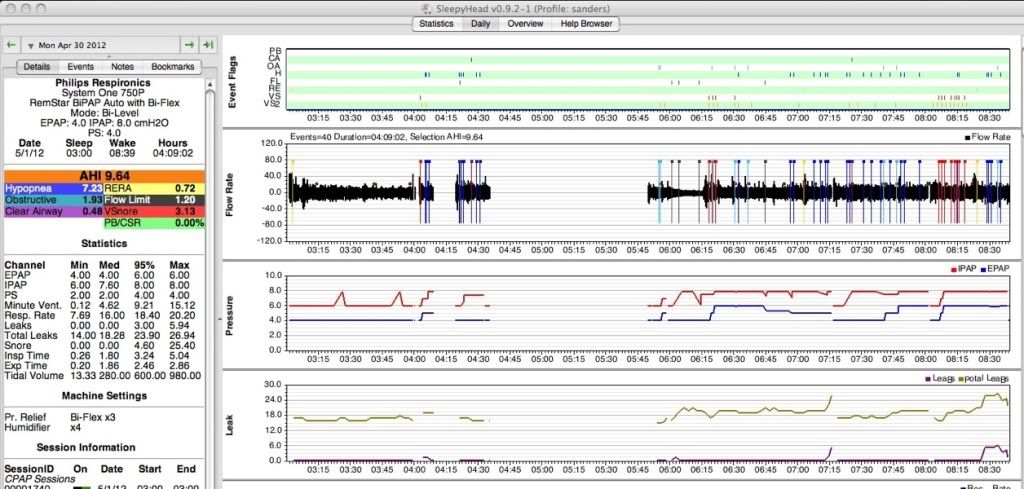Click the purple Clear Airway row
This screenshot has height=489, width=1024.
(x=54, y=212)
